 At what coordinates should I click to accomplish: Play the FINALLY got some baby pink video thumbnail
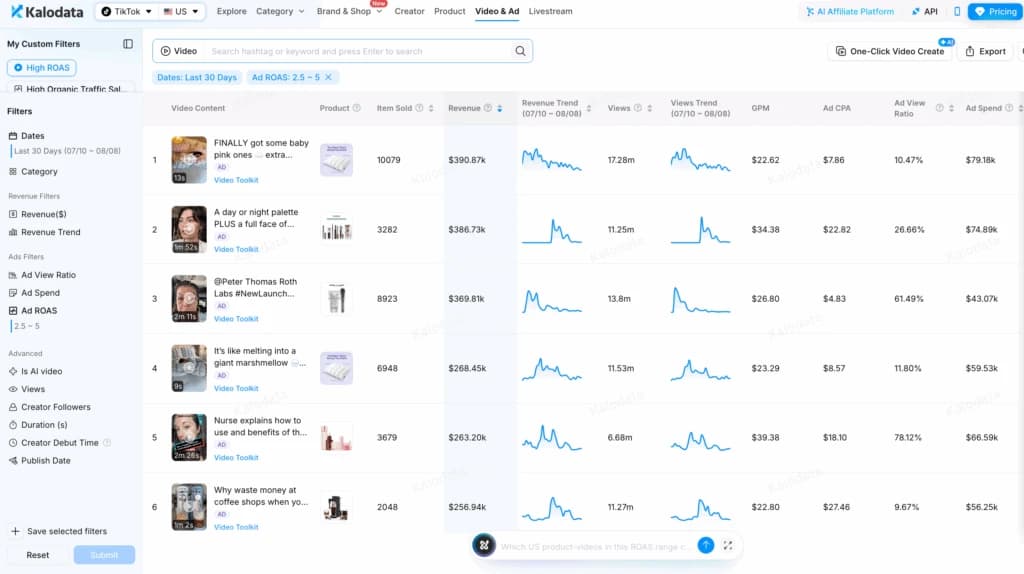point(189,160)
